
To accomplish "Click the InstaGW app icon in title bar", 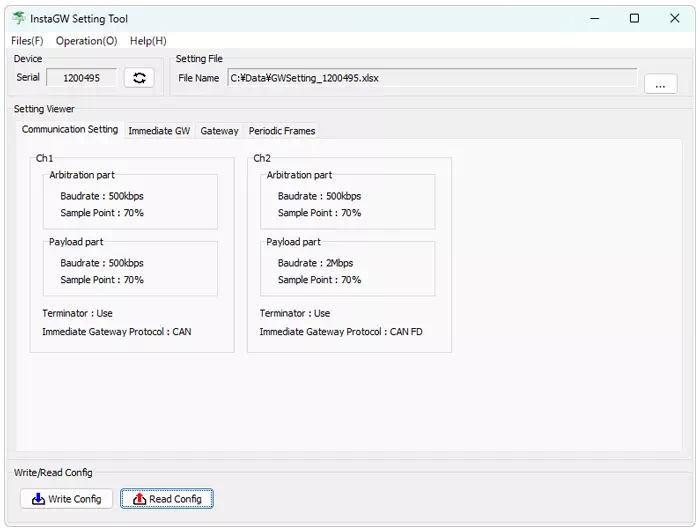I will (19, 18).
